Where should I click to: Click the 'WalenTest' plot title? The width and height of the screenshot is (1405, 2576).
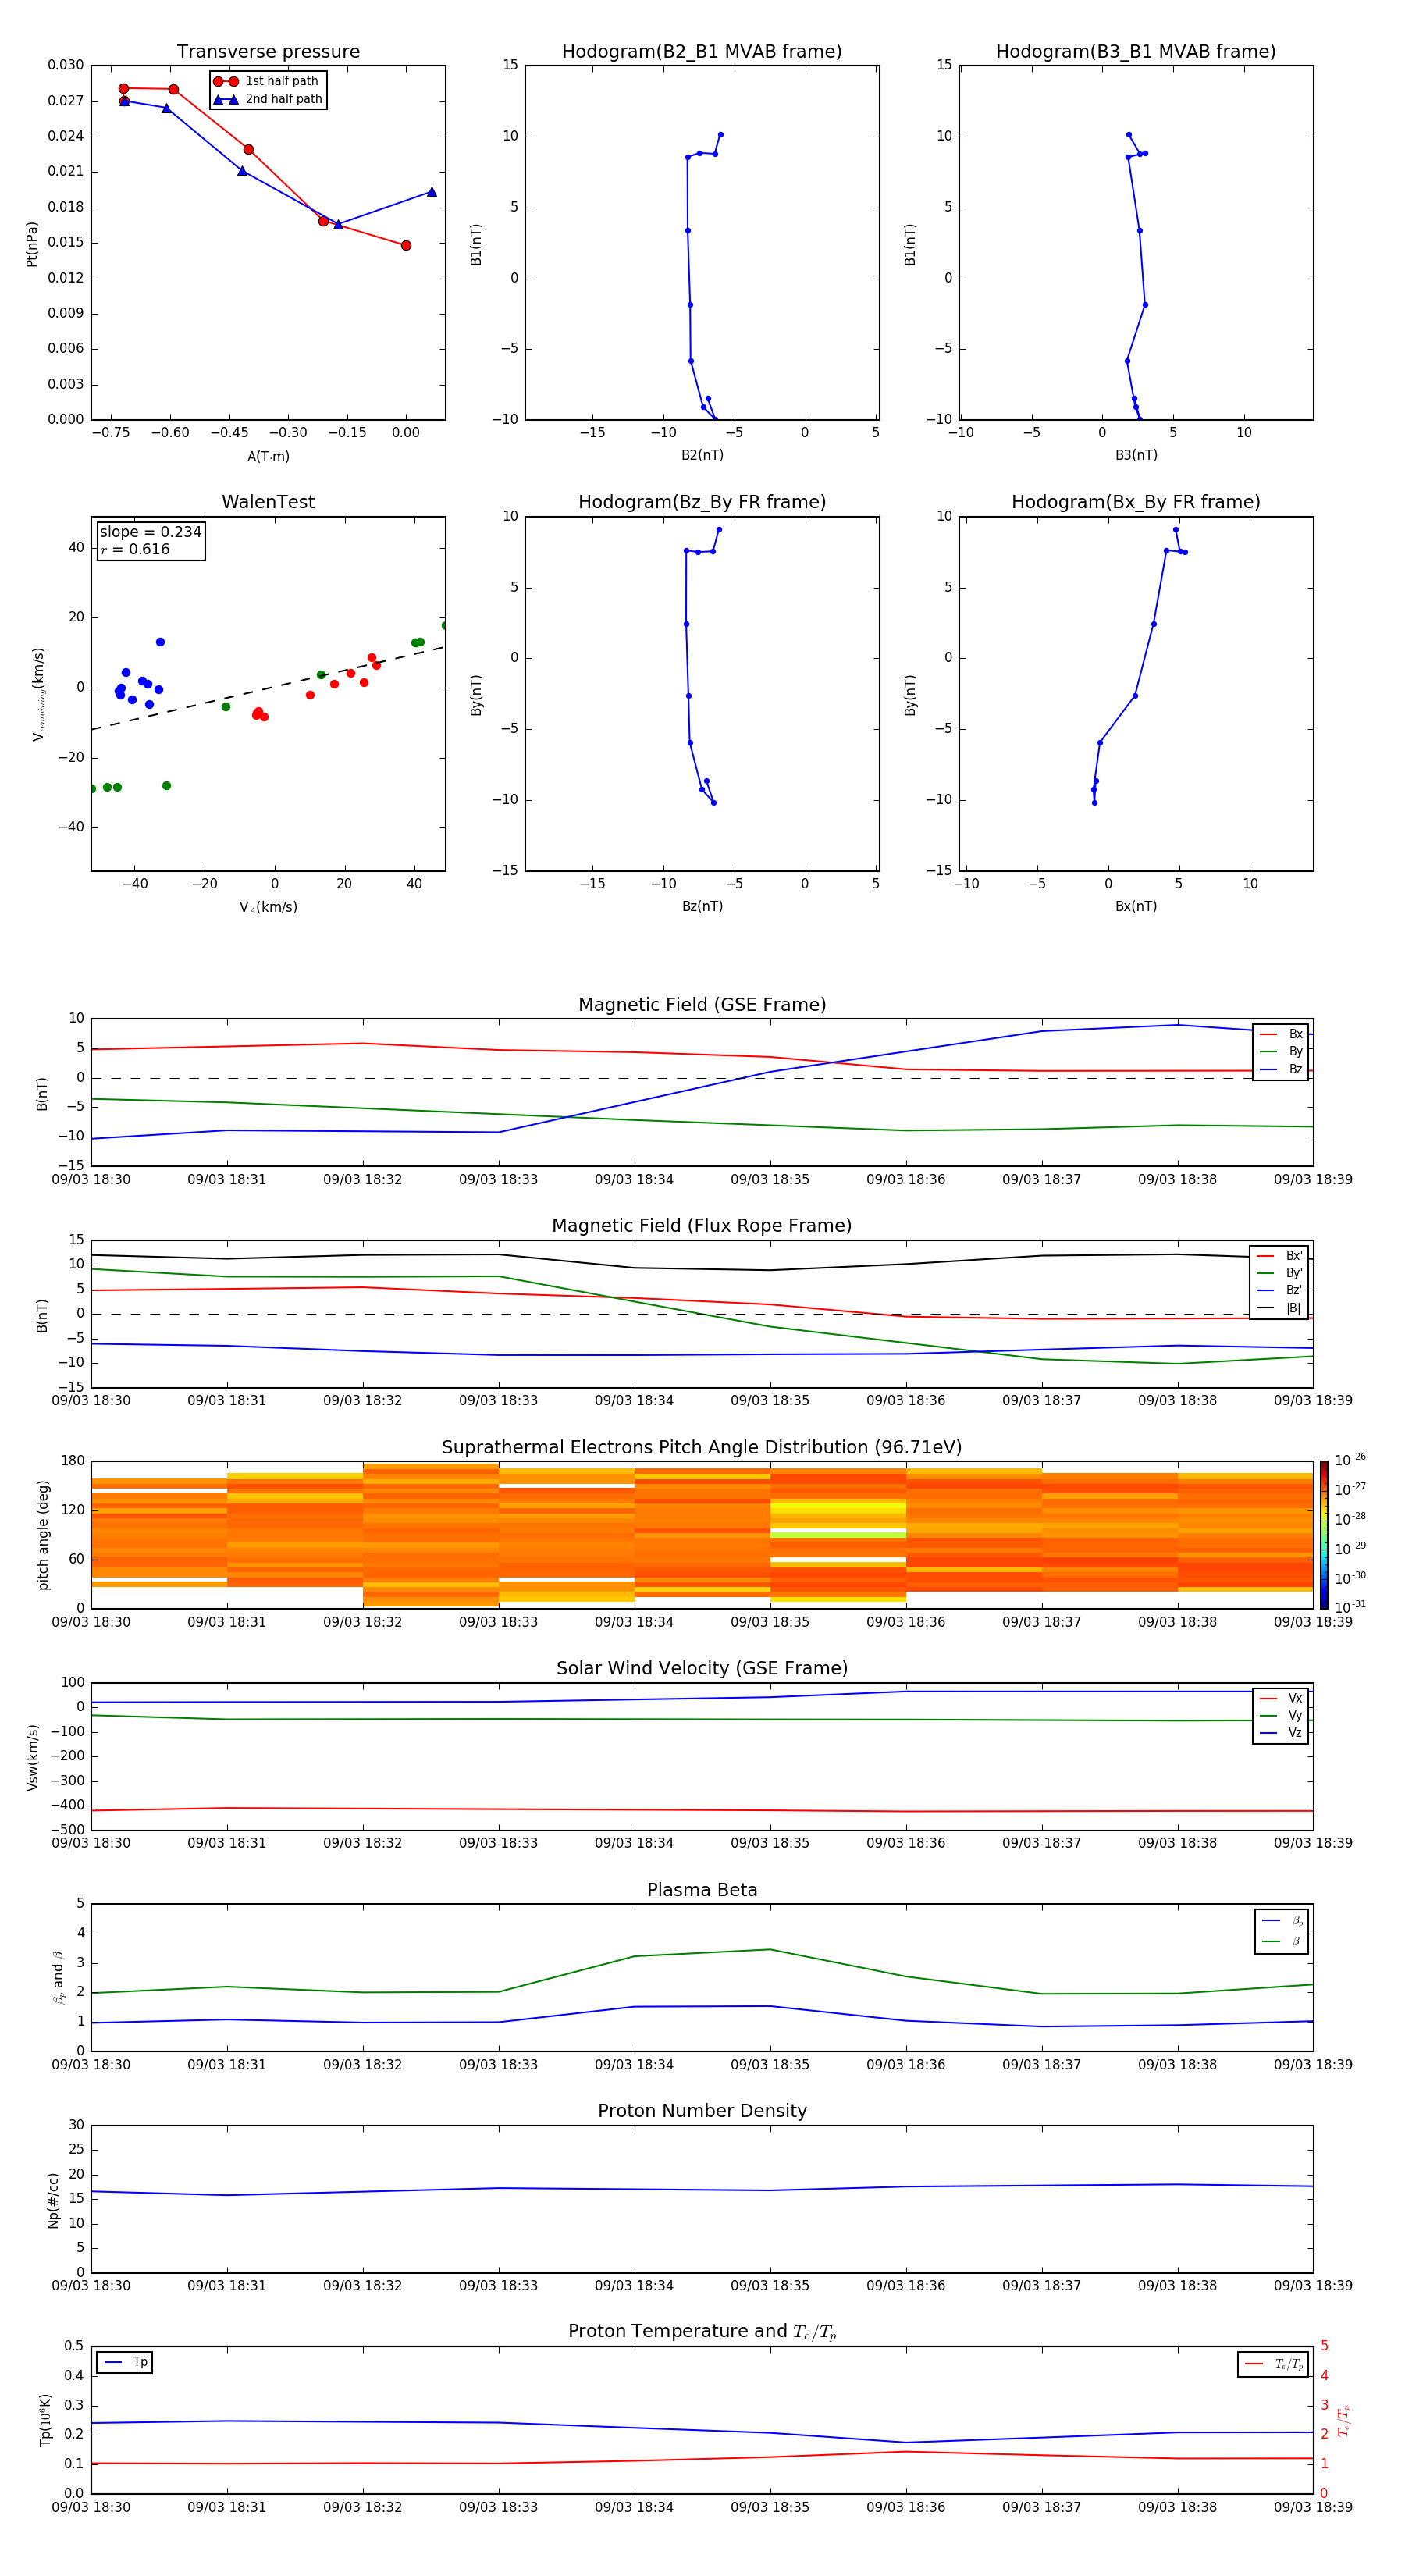[268, 502]
